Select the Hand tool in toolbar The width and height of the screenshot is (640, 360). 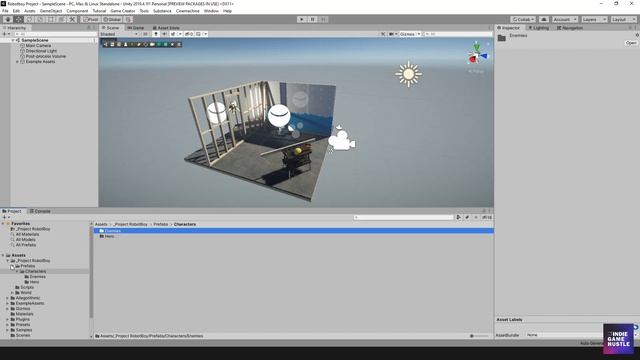[8, 19]
